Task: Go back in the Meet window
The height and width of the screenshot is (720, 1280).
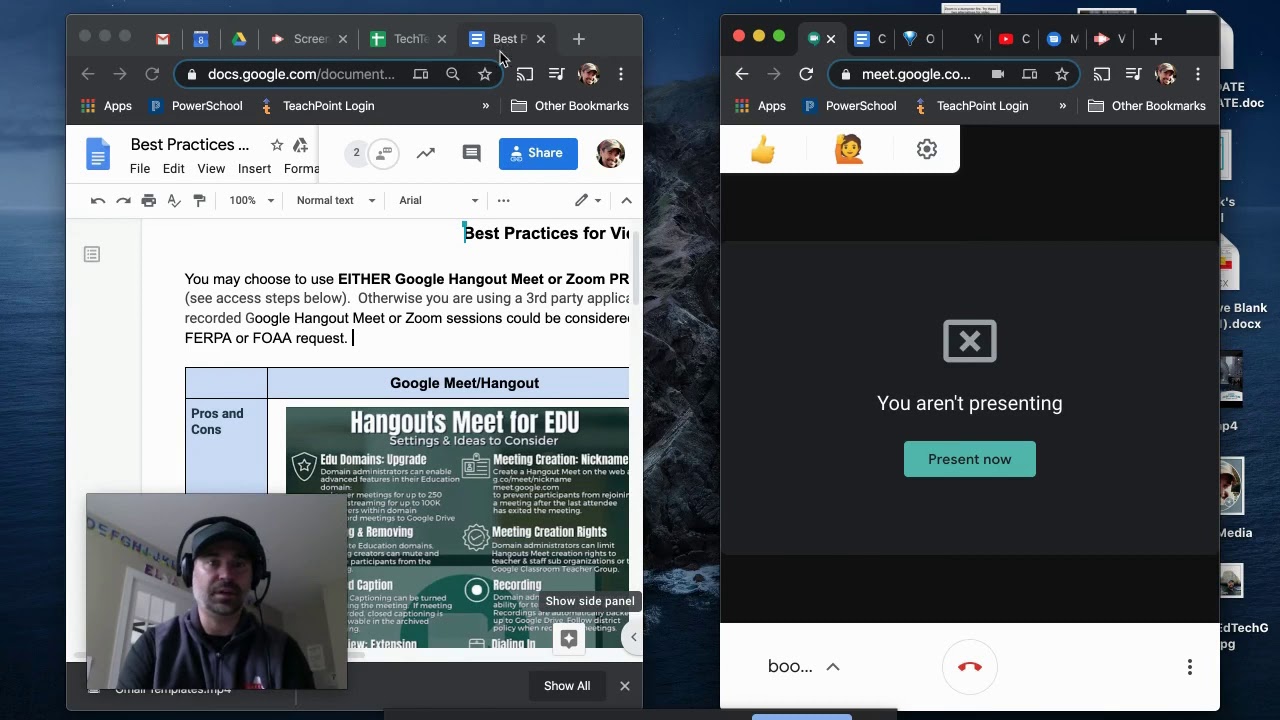Action: [x=742, y=74]
